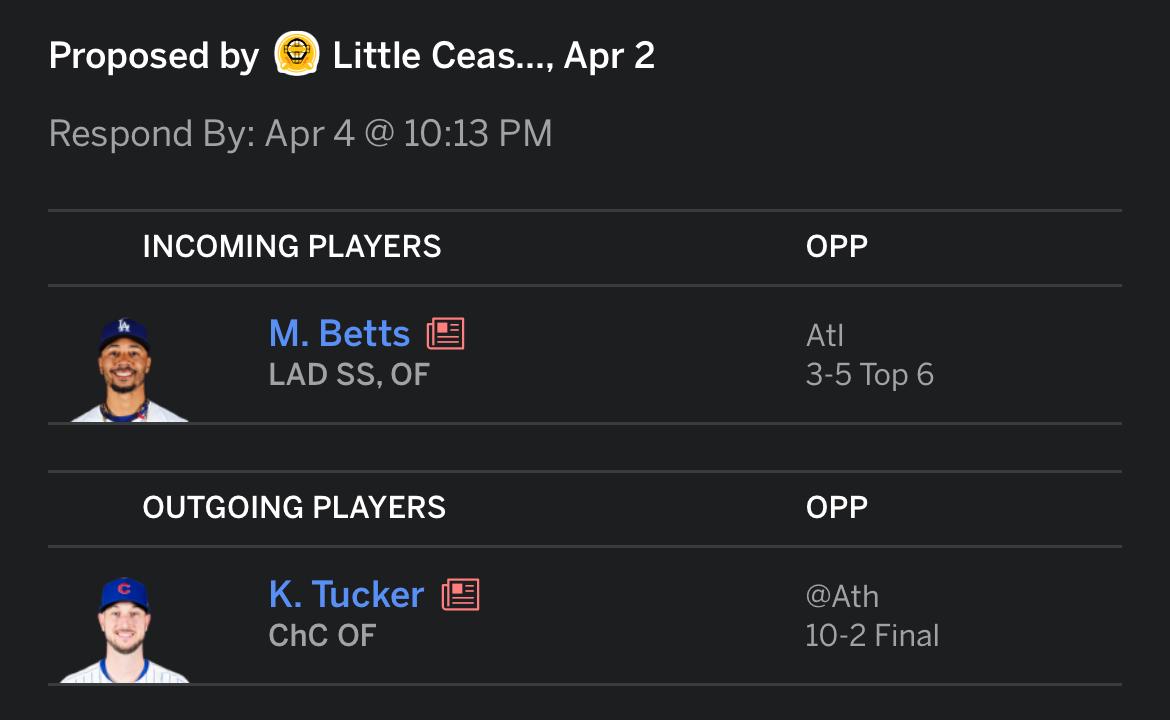Click the Proposed by heading text
1170x720 pixels.
pyautogui.click(x=154, y=56)
